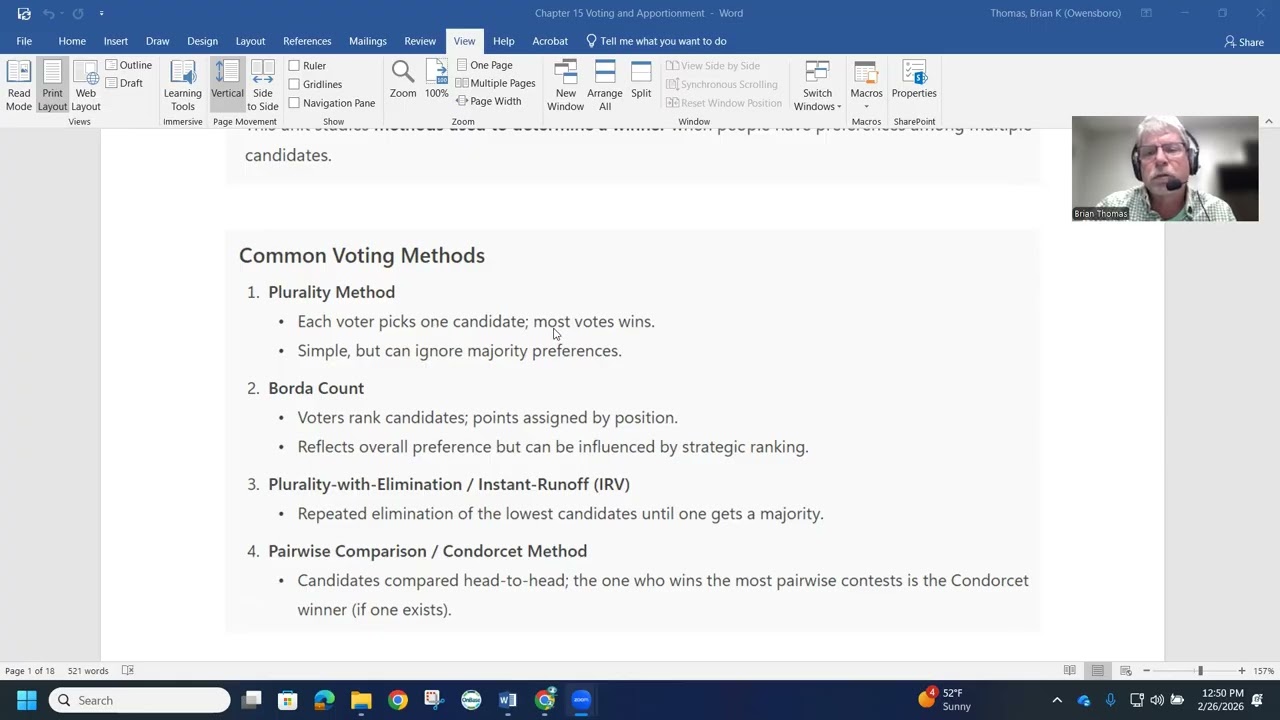Screen dimensions: 1280x720
Task: Split the document window
Action: click(x=641, y=80)
